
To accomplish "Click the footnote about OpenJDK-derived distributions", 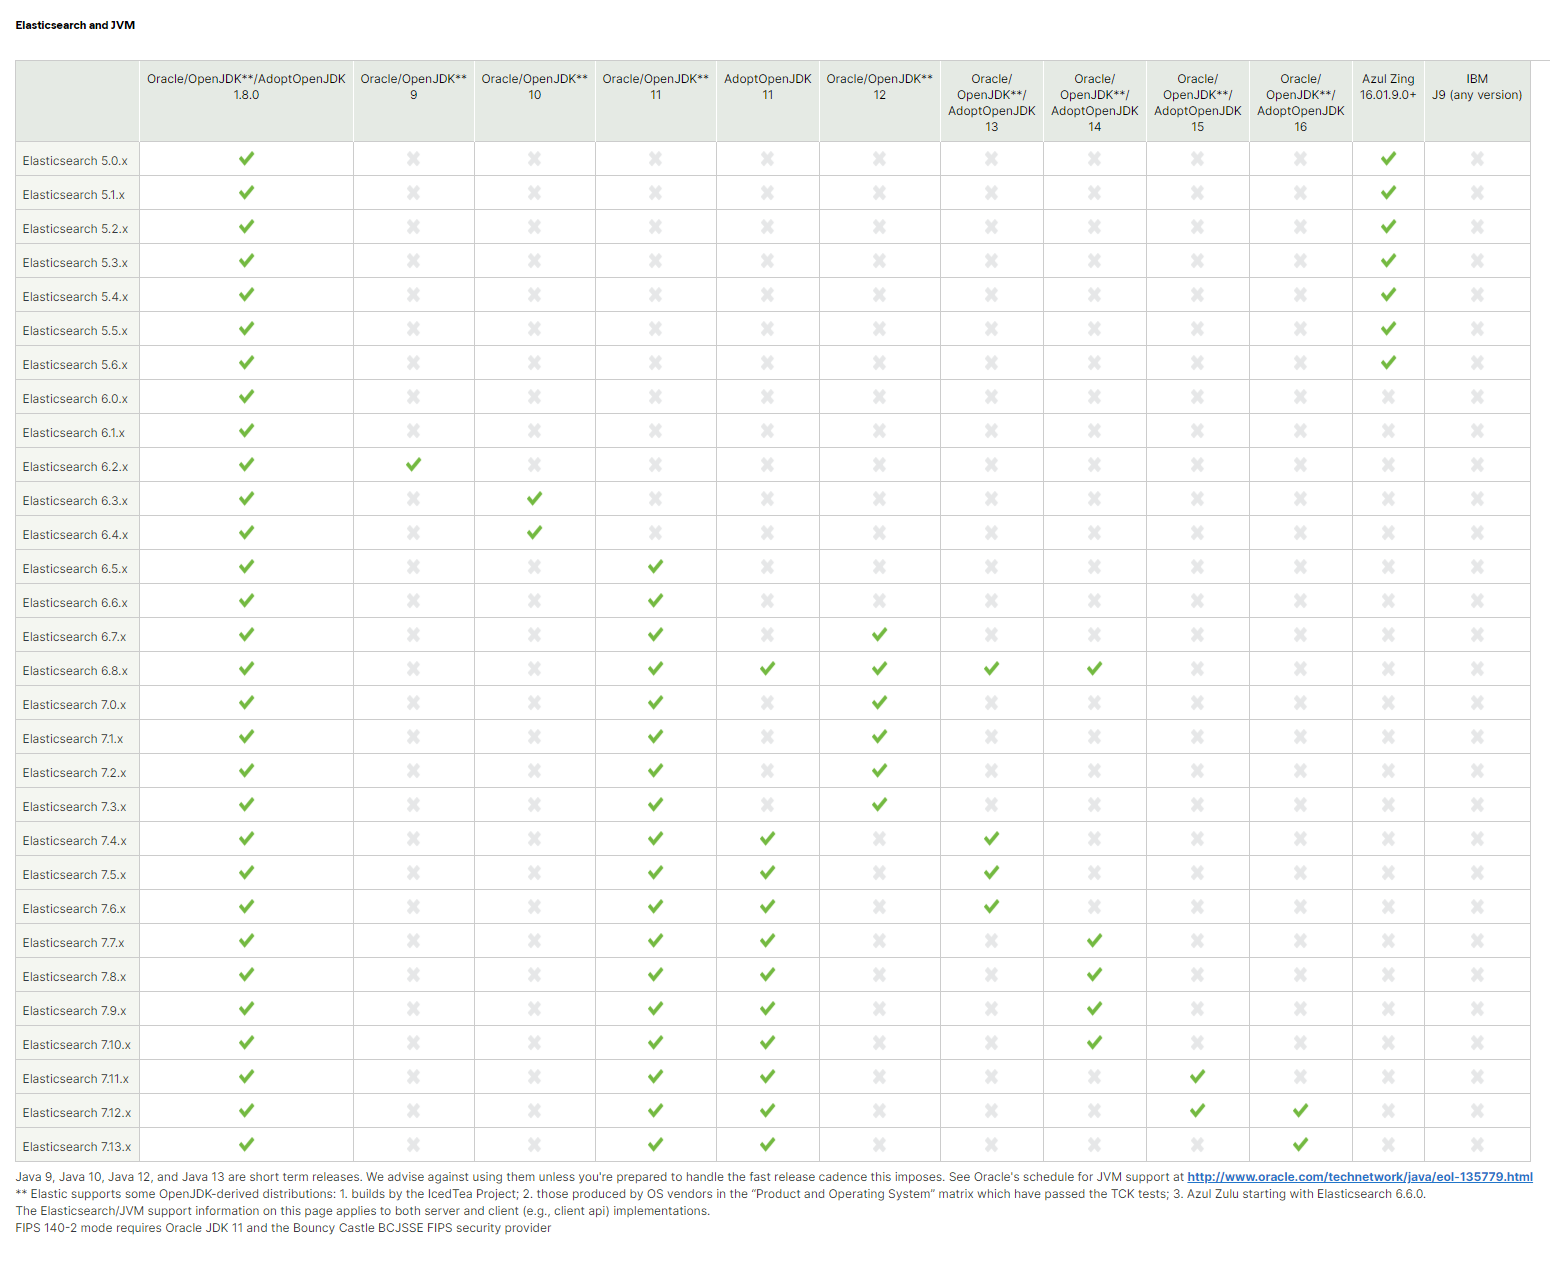I will [x=720, y=1194].
